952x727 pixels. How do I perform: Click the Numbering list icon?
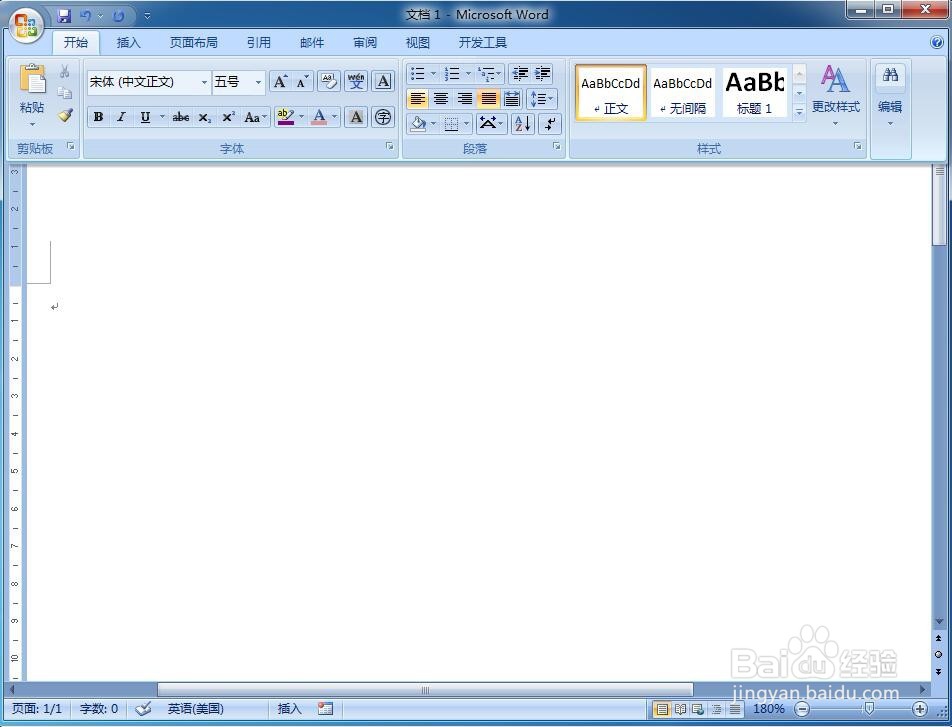(452, 74)
